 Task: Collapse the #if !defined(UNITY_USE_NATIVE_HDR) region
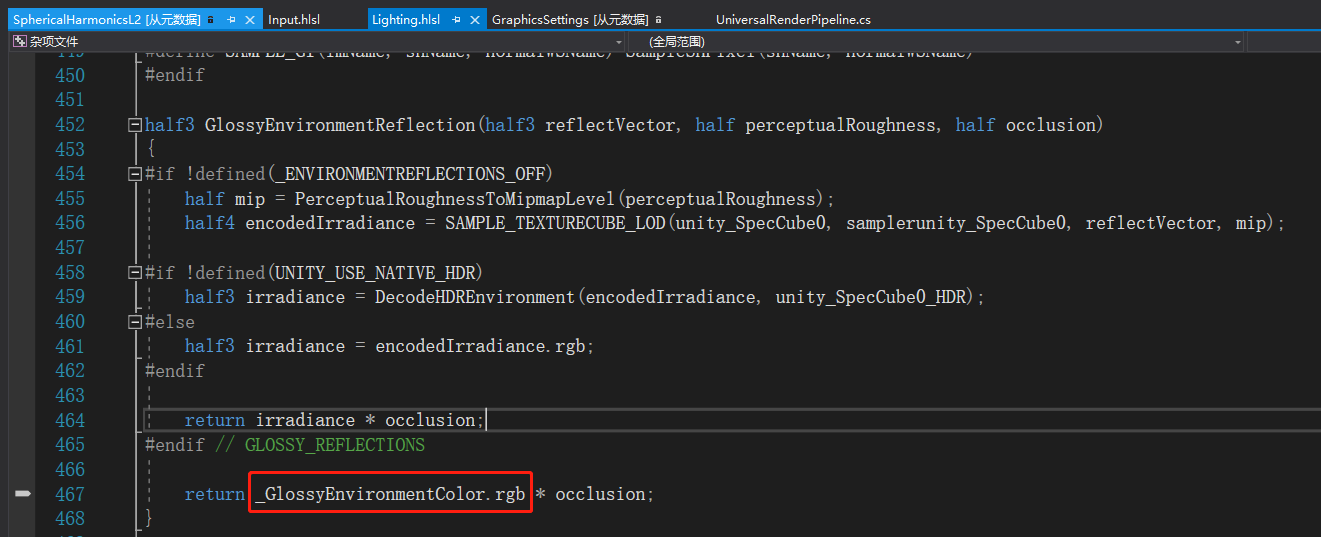click(x=135, y=272)
